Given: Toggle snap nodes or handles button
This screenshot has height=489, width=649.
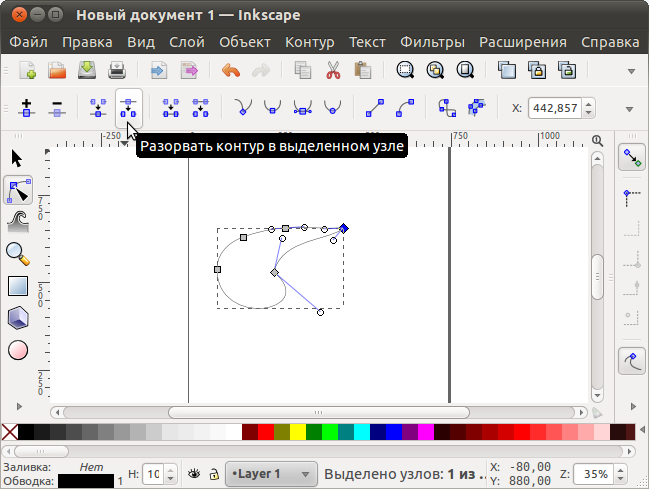Looking at the screenshot, I should point(632,361).
